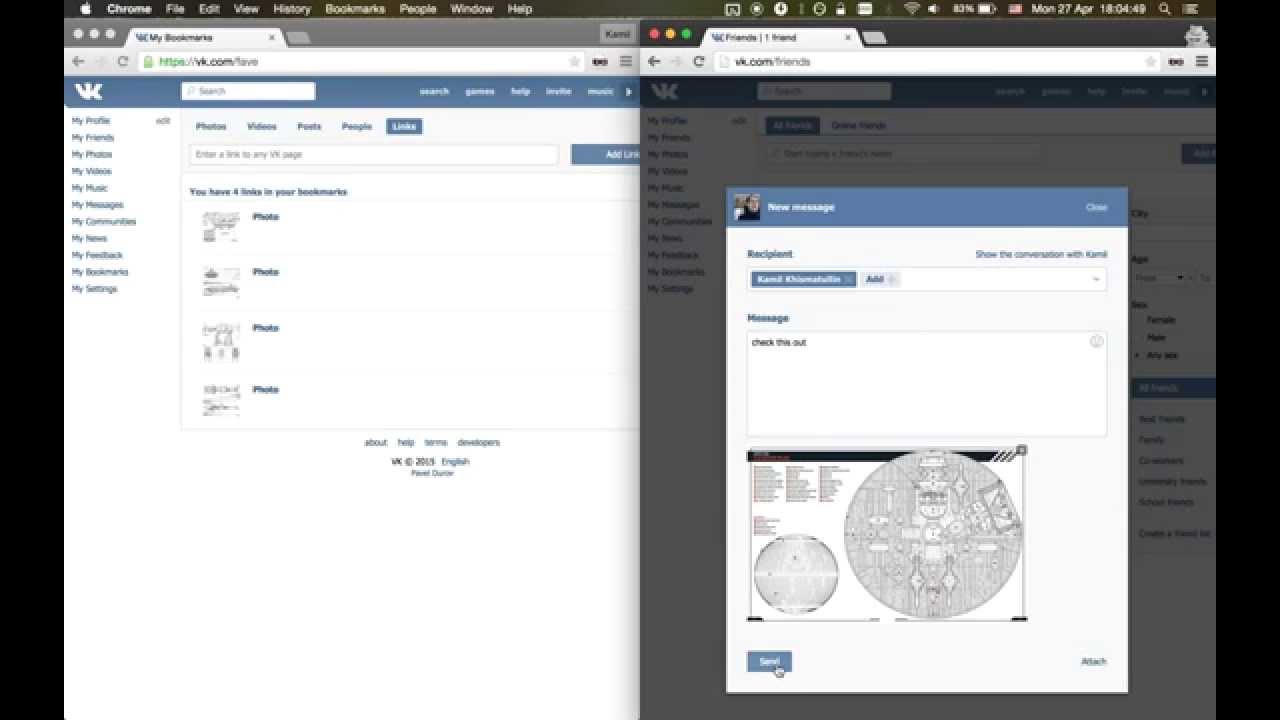Click the volume icon in menu bar
Viewport: 1280px width, 720px height.
(933, 9)
